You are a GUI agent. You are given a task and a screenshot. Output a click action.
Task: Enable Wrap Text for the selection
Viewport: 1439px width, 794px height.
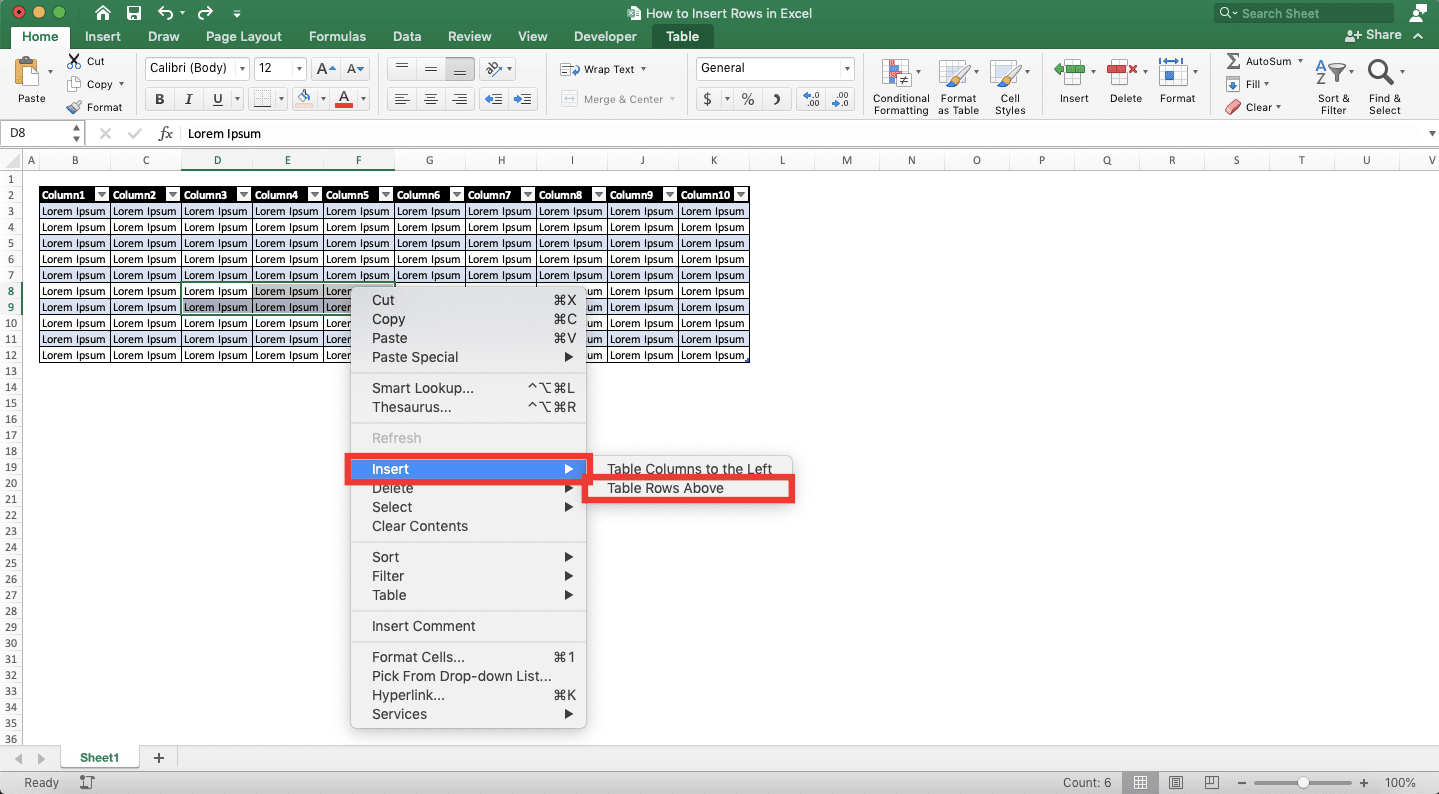(604, 68)
